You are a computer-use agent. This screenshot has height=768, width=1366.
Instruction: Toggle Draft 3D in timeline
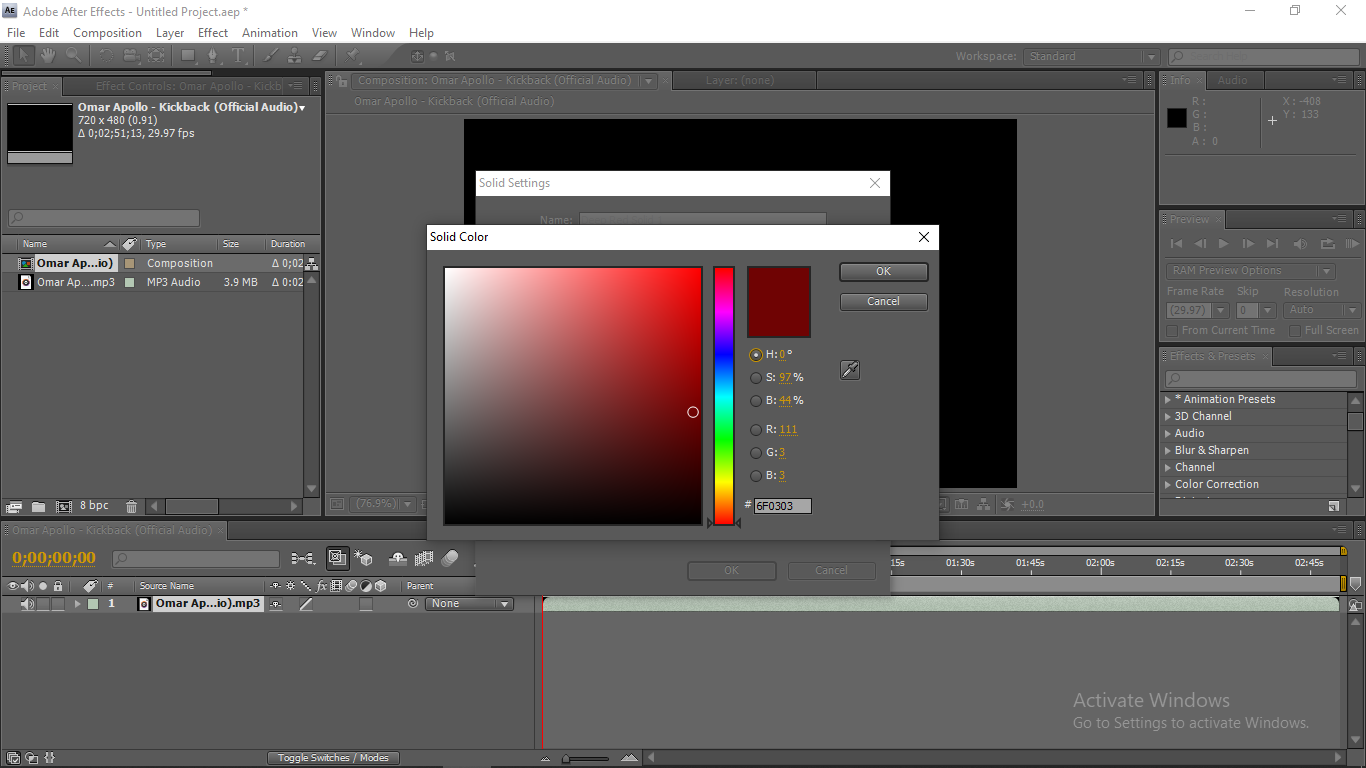coord(364,559)
